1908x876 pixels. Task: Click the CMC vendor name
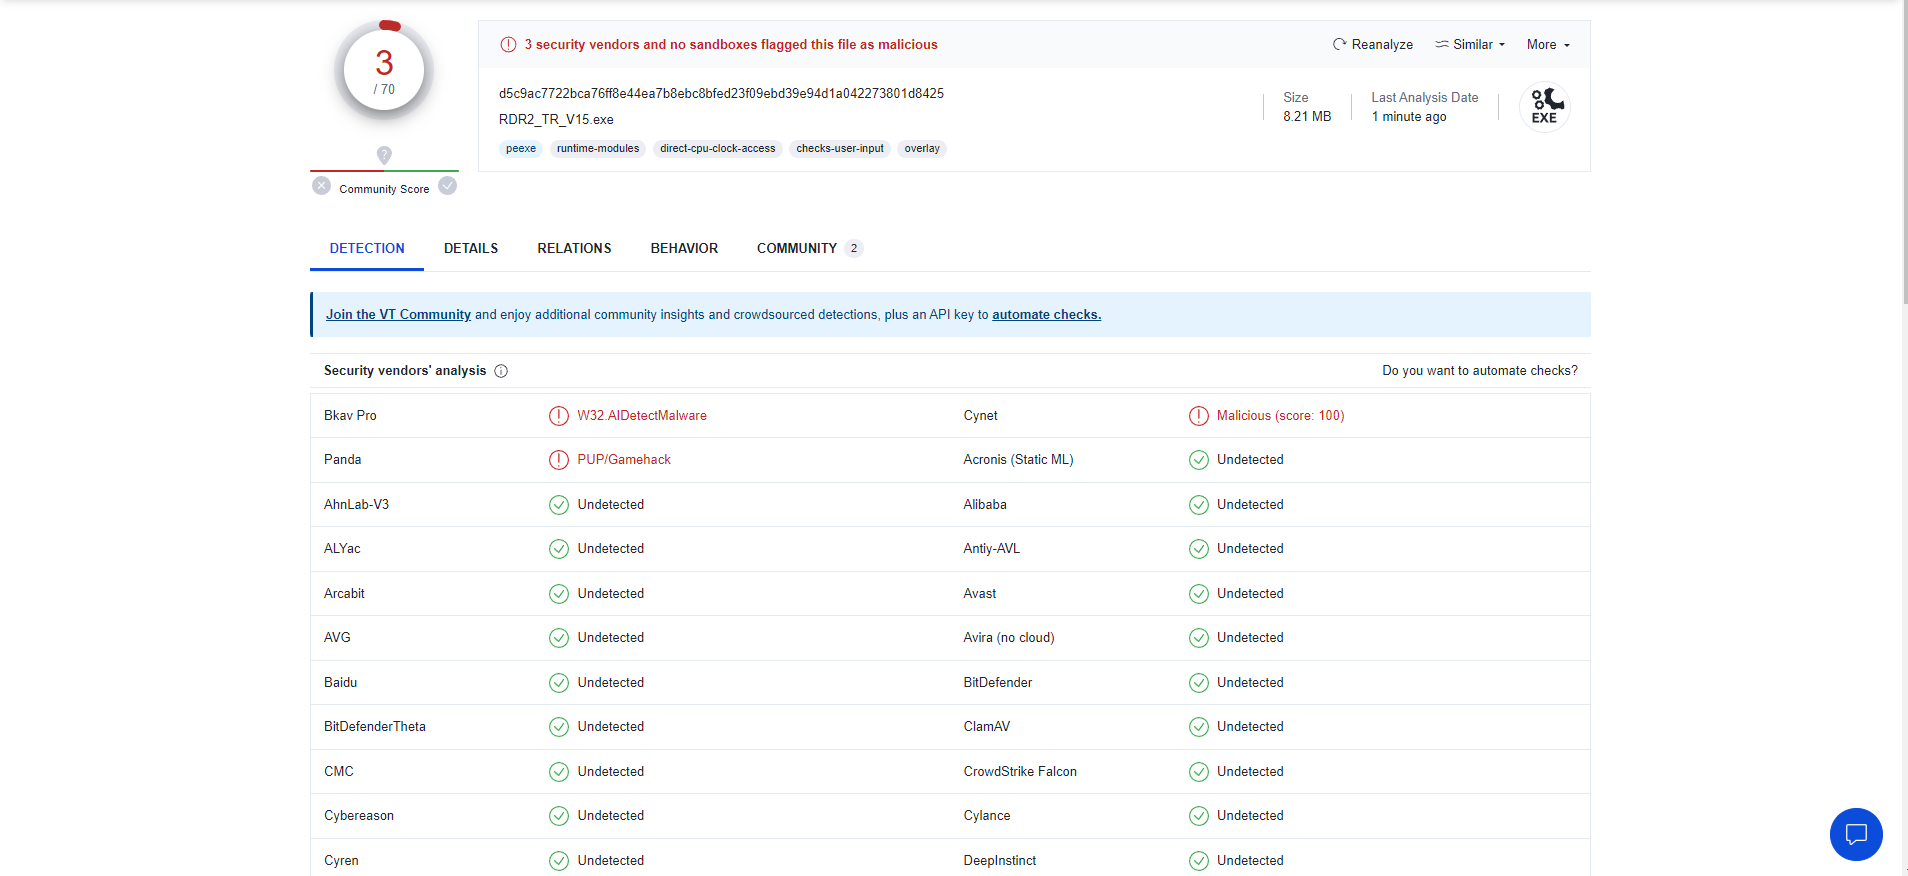339,771
